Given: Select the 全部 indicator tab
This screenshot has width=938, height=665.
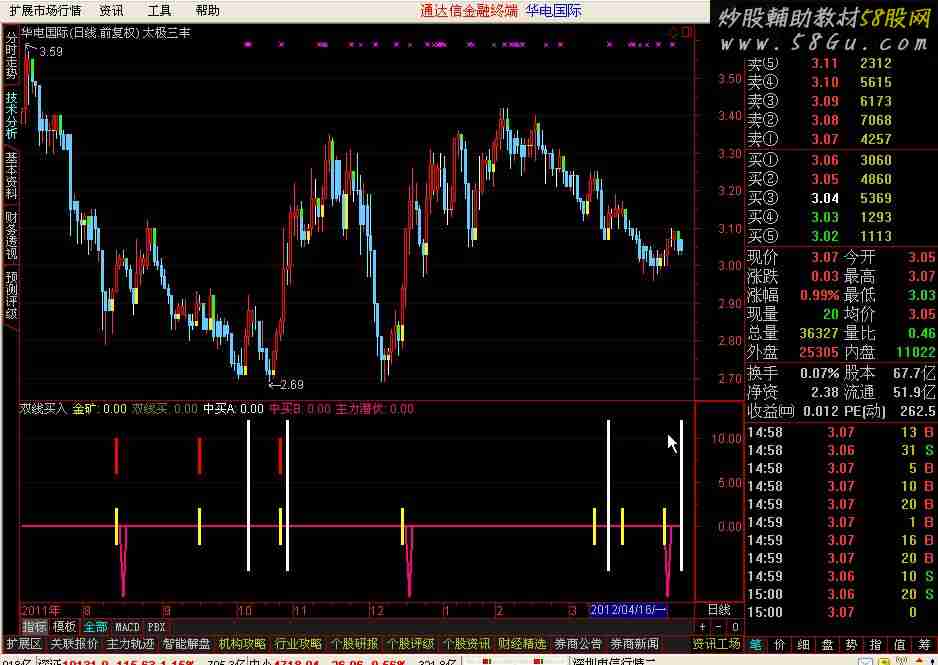Looking at the screenshot, I should (x=95, y=627).
